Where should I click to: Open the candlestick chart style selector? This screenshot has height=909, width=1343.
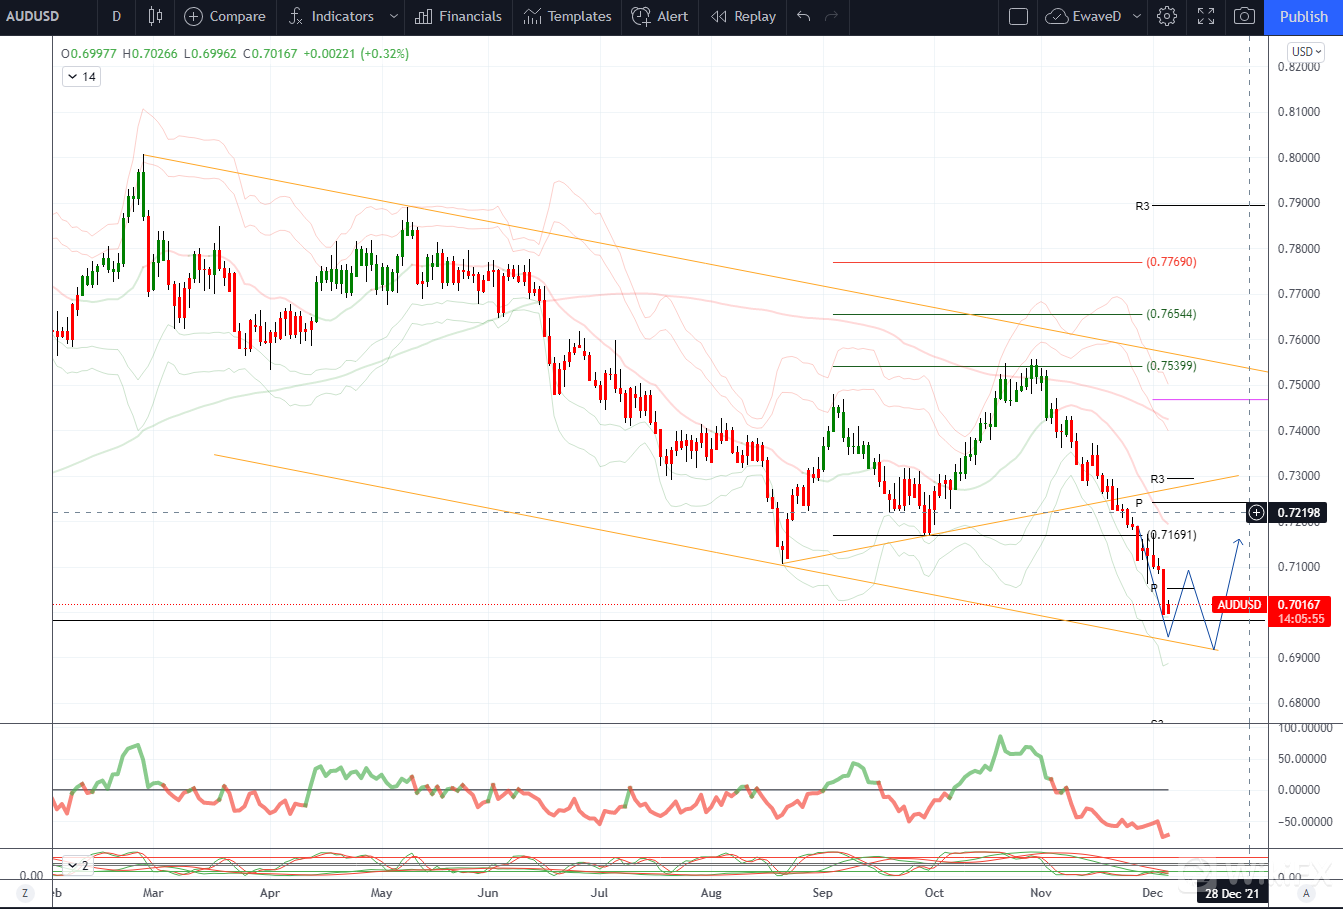(x=155, y=16)
